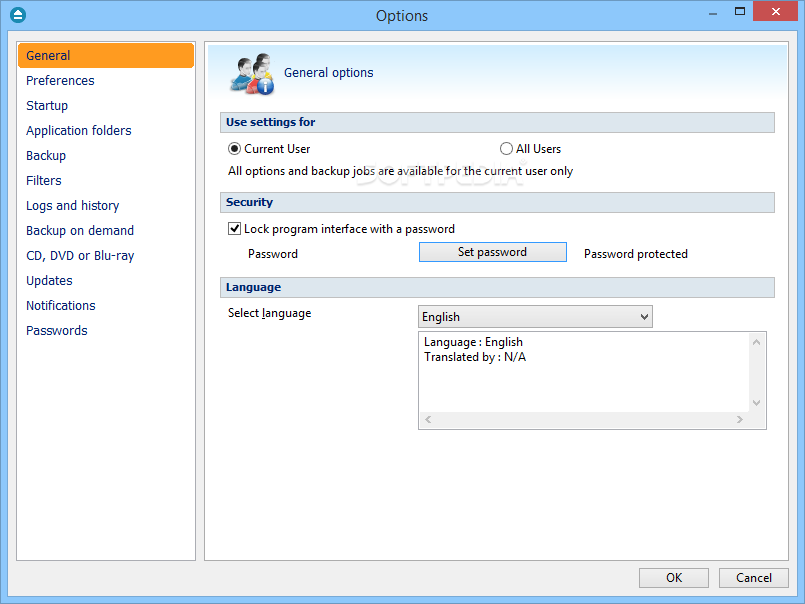Close the Options window
This screenshot has height=604, width=805.
[776, 11]
